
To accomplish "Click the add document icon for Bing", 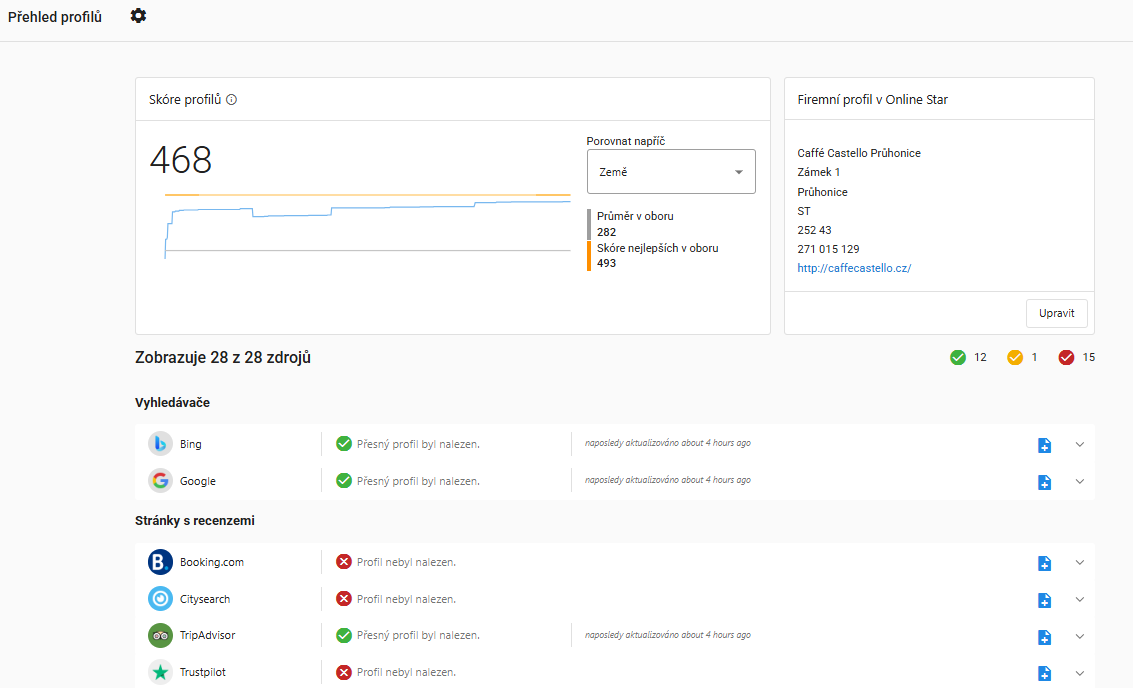I will [x=1044, y=445].
